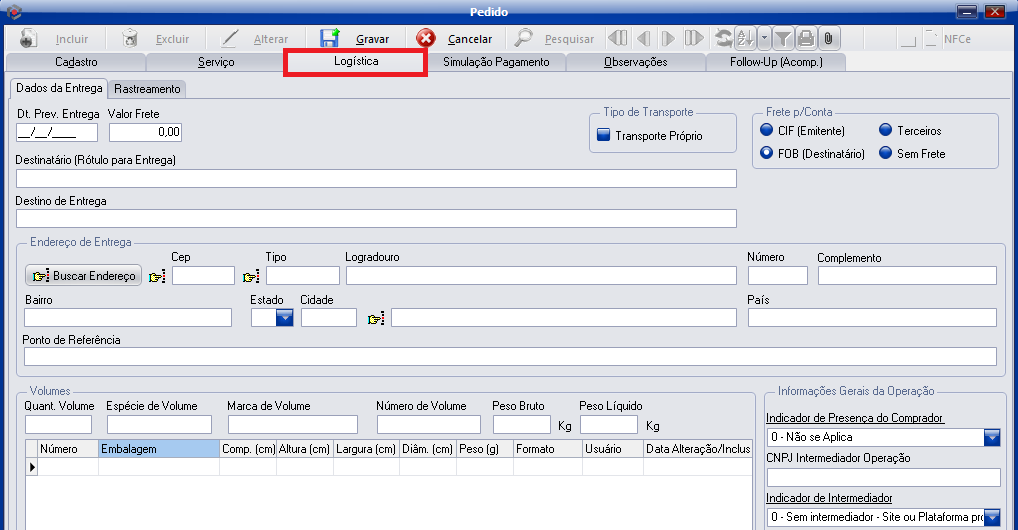This screenshot has width=1018, height=530.
Task: Open the Indicador de Intermediador dropdown
Action: click(992, 517)
